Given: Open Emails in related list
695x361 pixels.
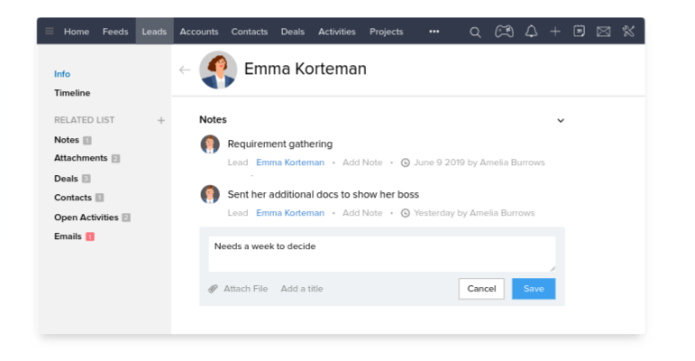Looking at the screenshot, I should click(68, 236).
